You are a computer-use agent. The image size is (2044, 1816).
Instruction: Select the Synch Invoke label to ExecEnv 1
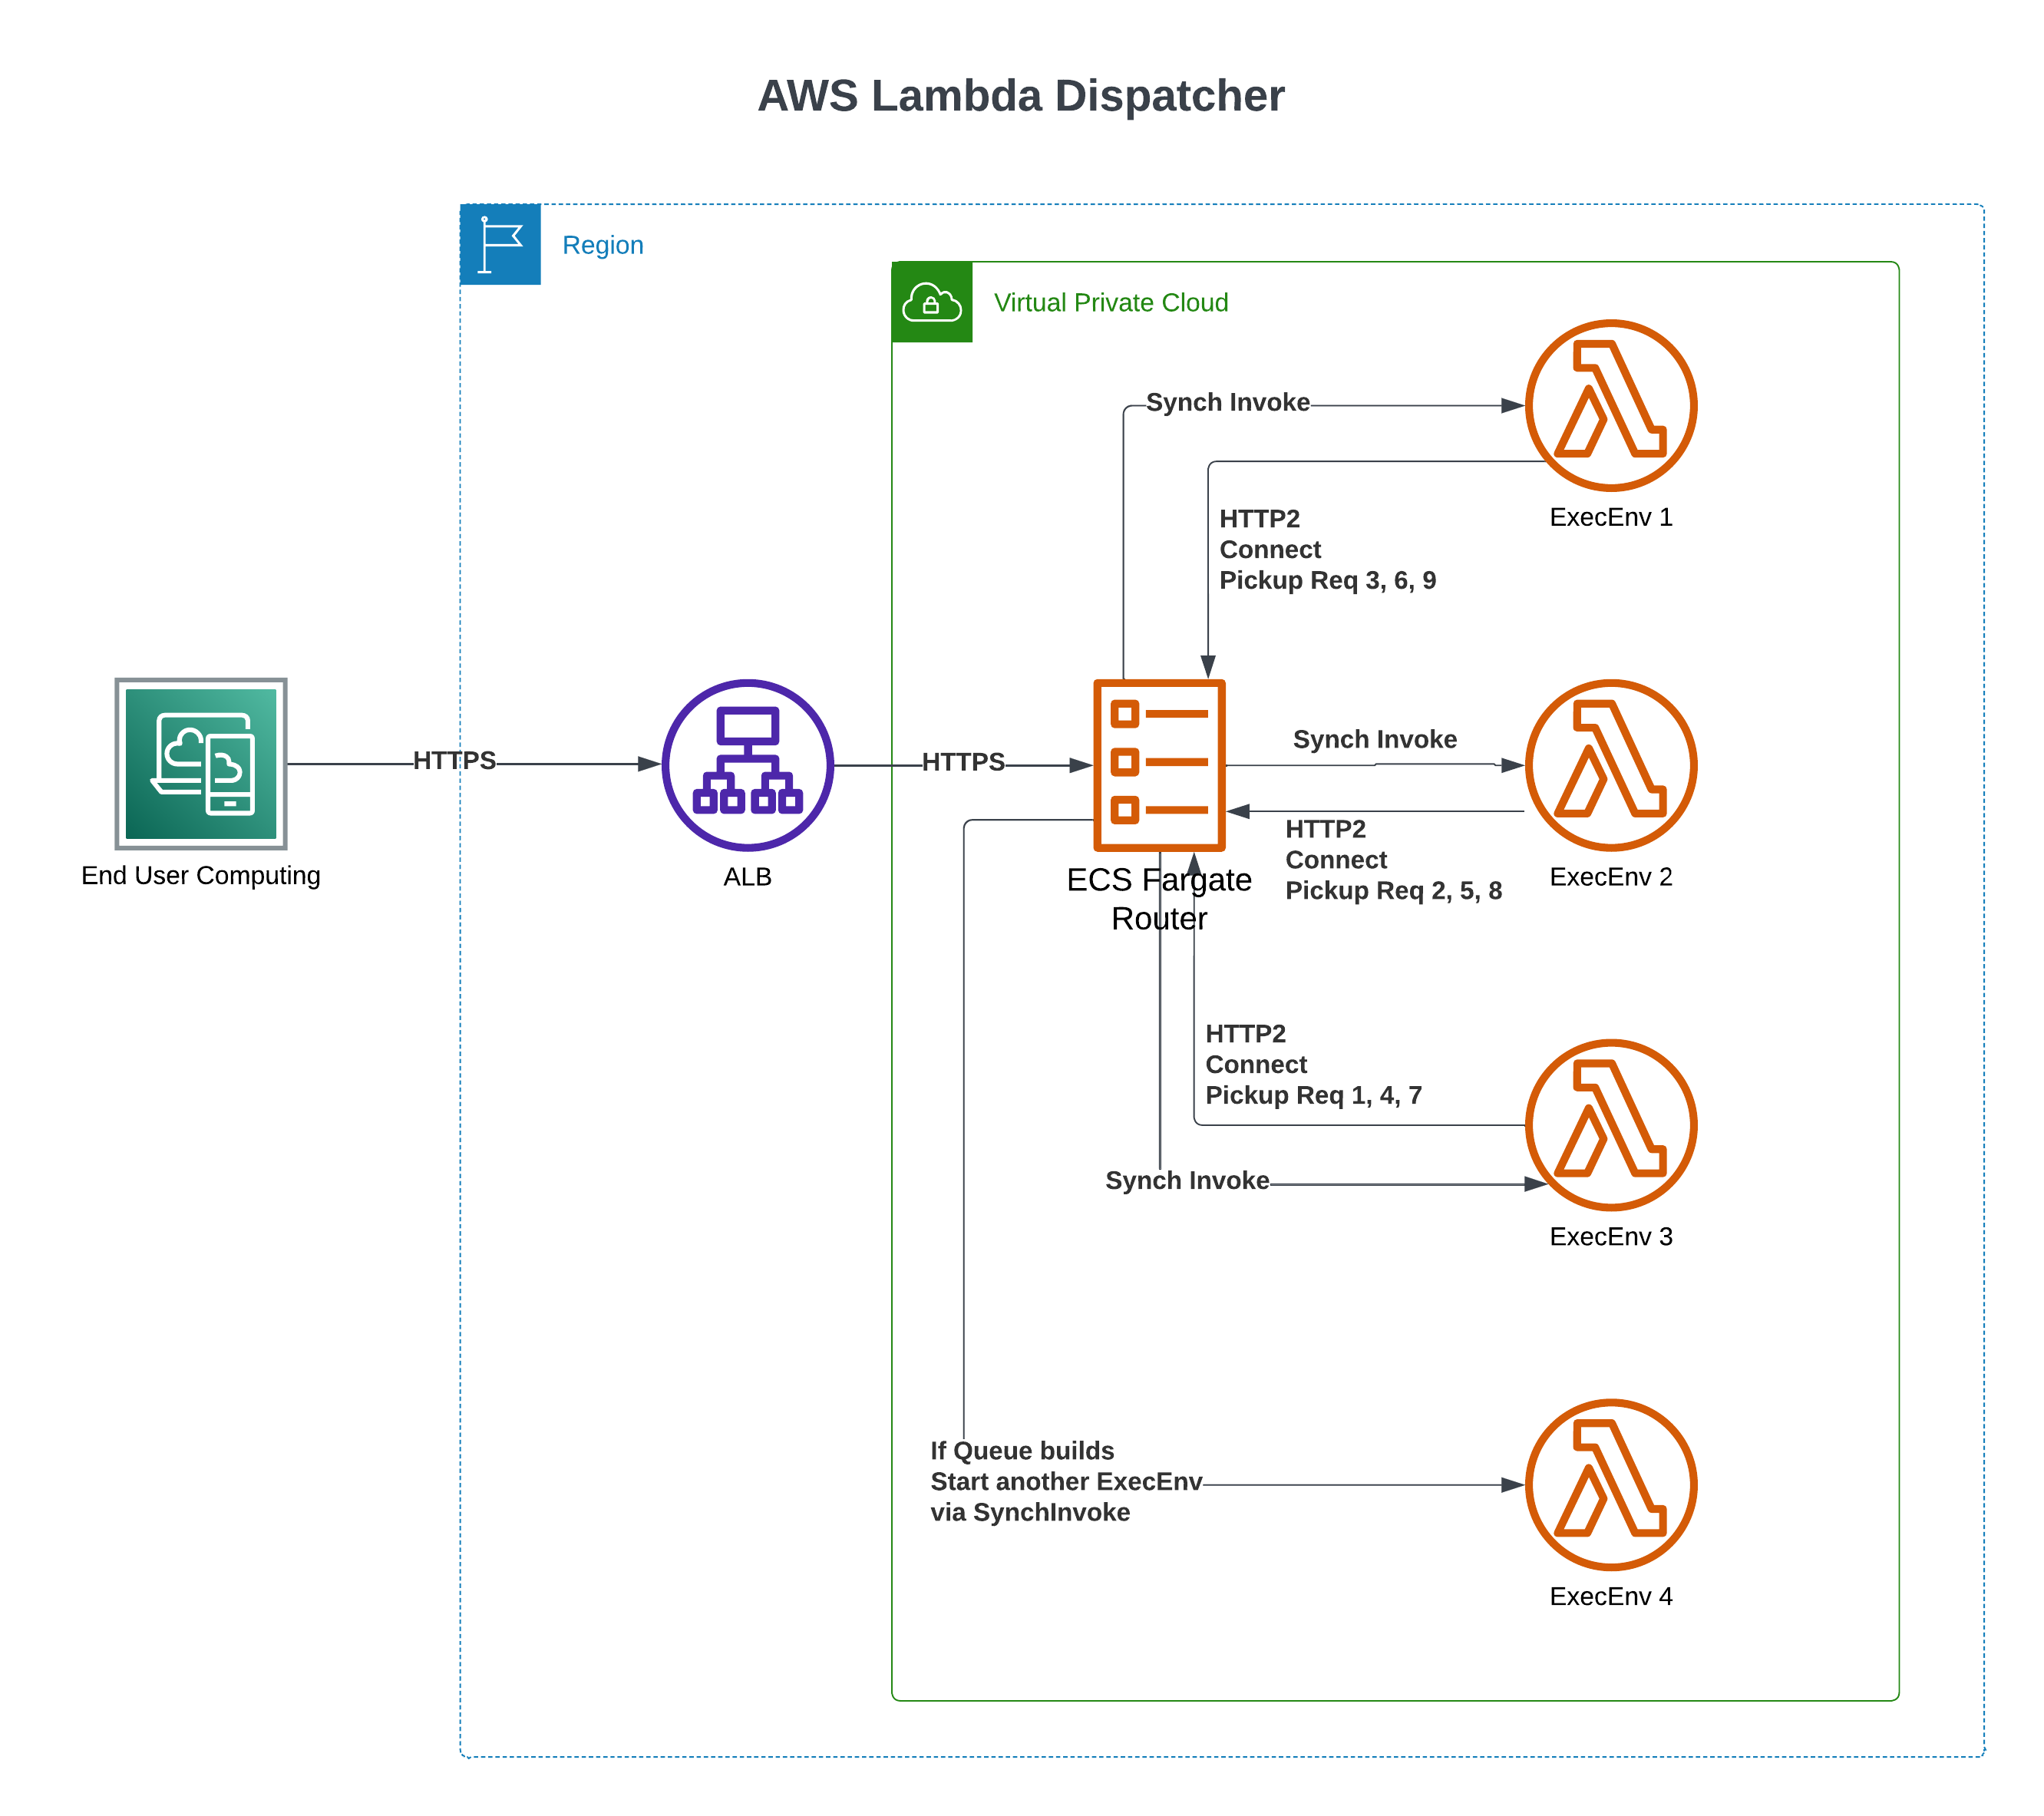coord(1227,402)
